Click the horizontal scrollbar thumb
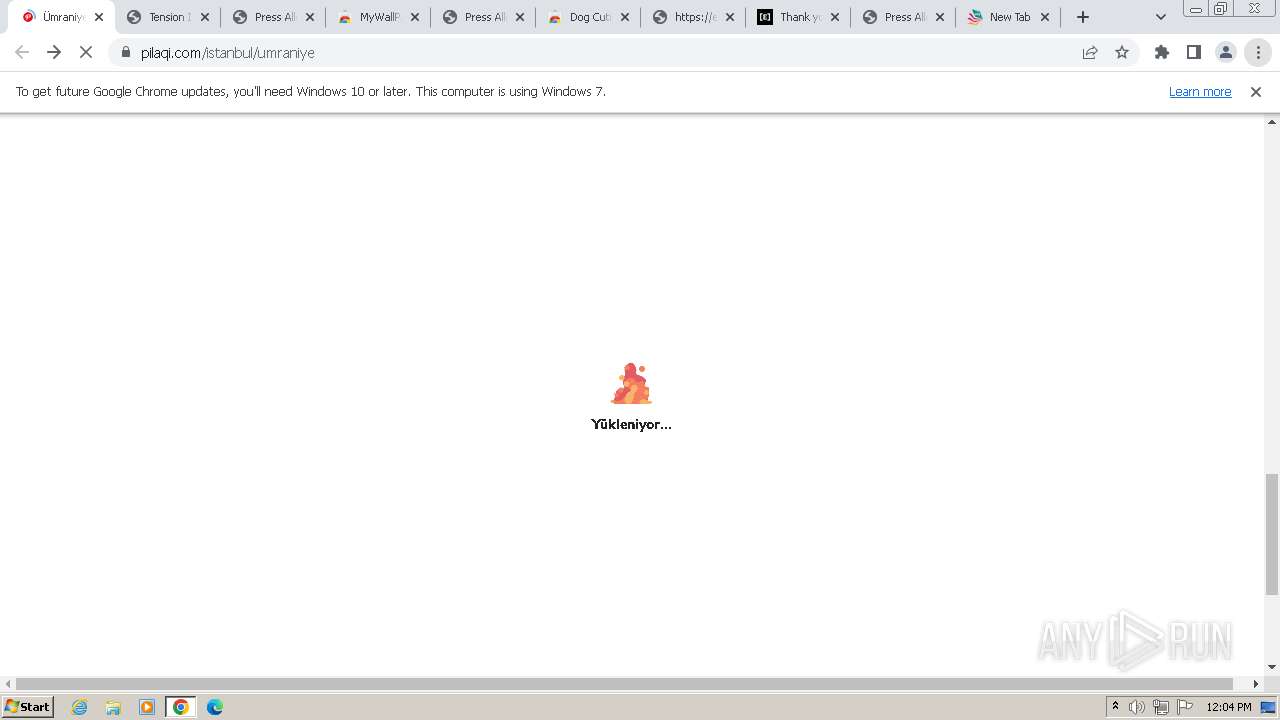The image size is (1280, 720). tap(624, 684)
